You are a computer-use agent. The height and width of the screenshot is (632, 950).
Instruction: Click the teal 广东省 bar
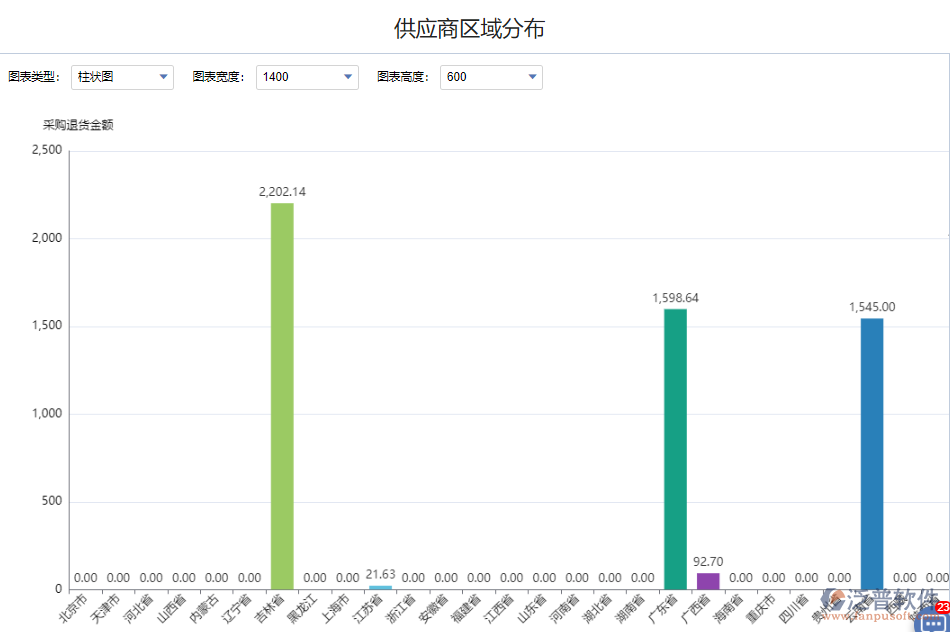pos(674,450)
